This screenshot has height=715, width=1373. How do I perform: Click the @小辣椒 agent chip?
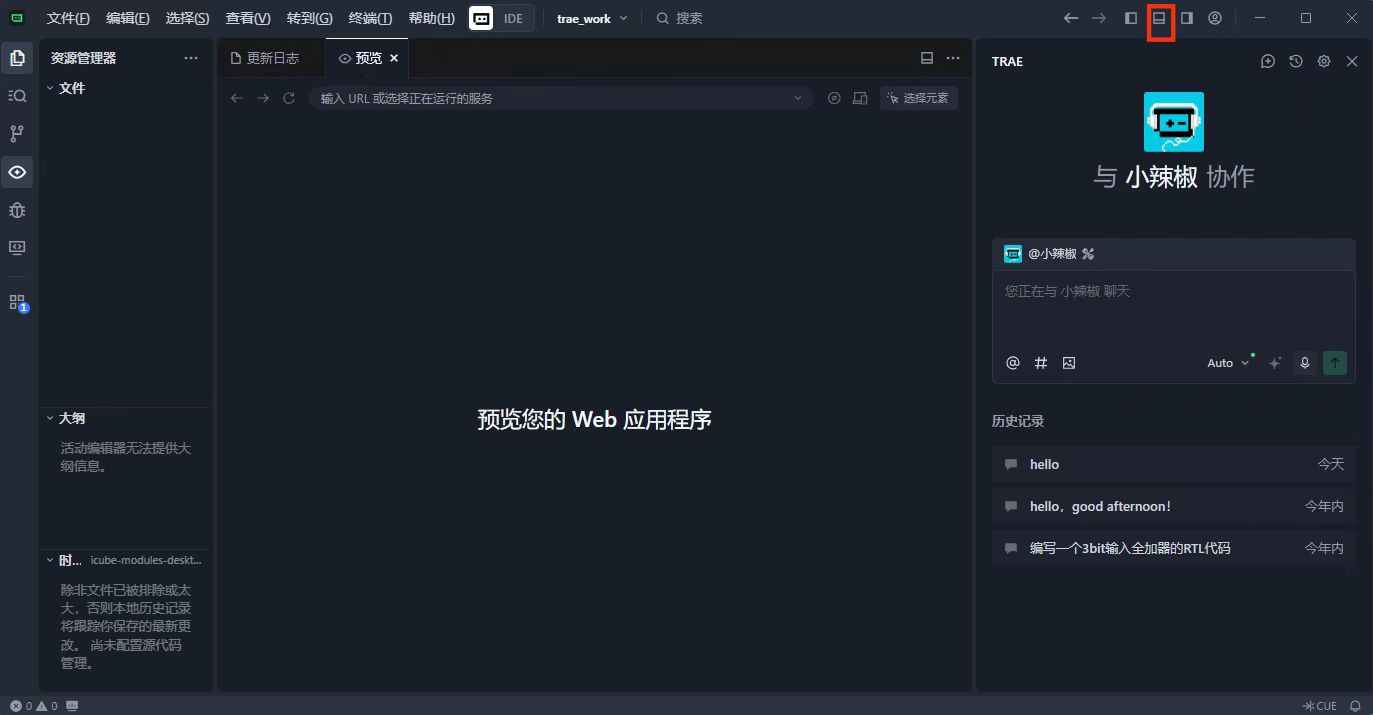1049,254
